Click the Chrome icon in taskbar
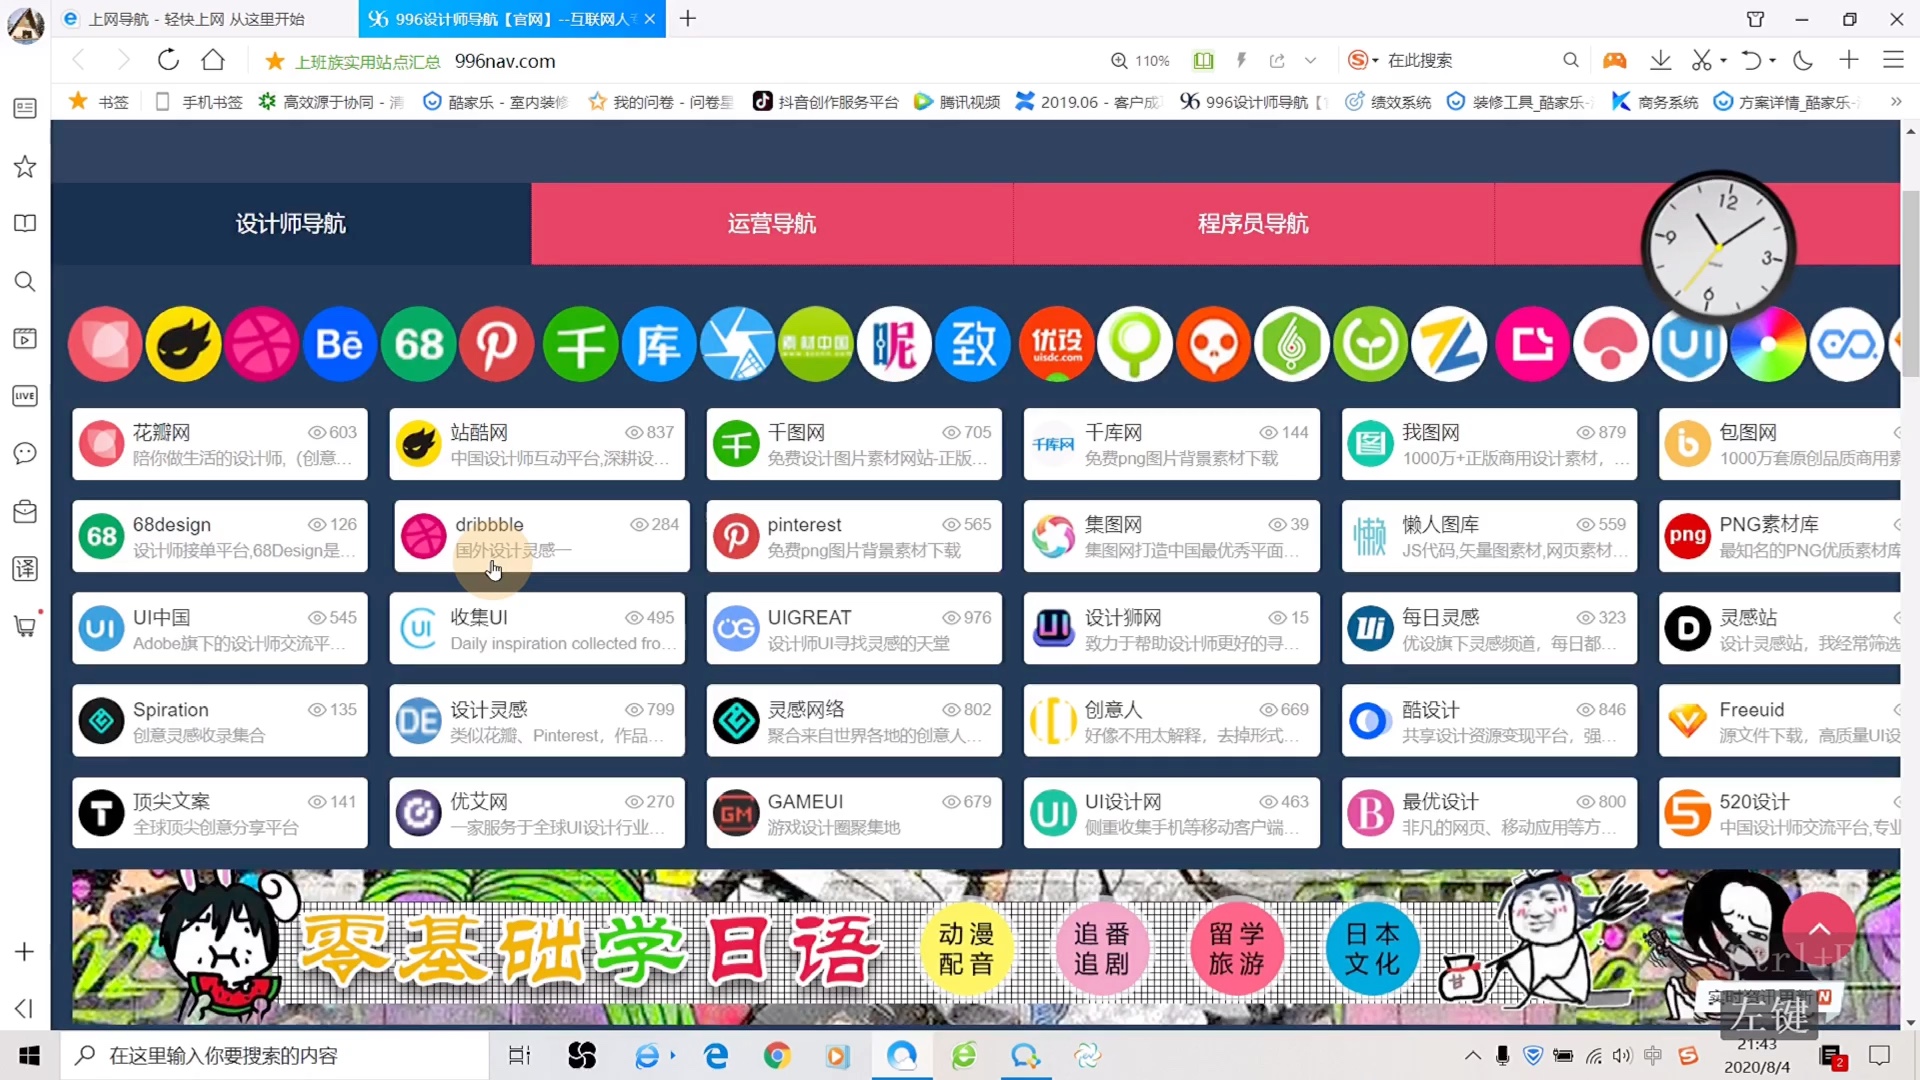The image size is (1920, 1080). coord(777,1055)
